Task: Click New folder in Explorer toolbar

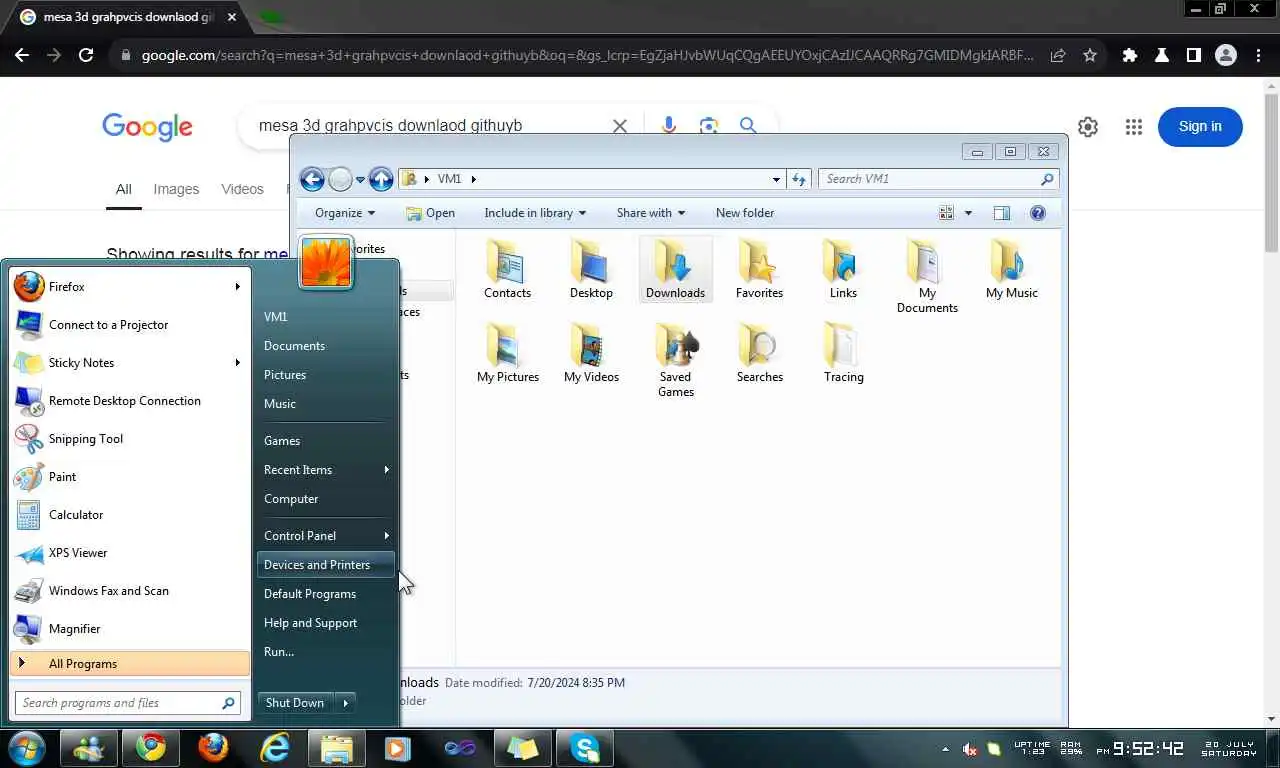Action: 745,213
